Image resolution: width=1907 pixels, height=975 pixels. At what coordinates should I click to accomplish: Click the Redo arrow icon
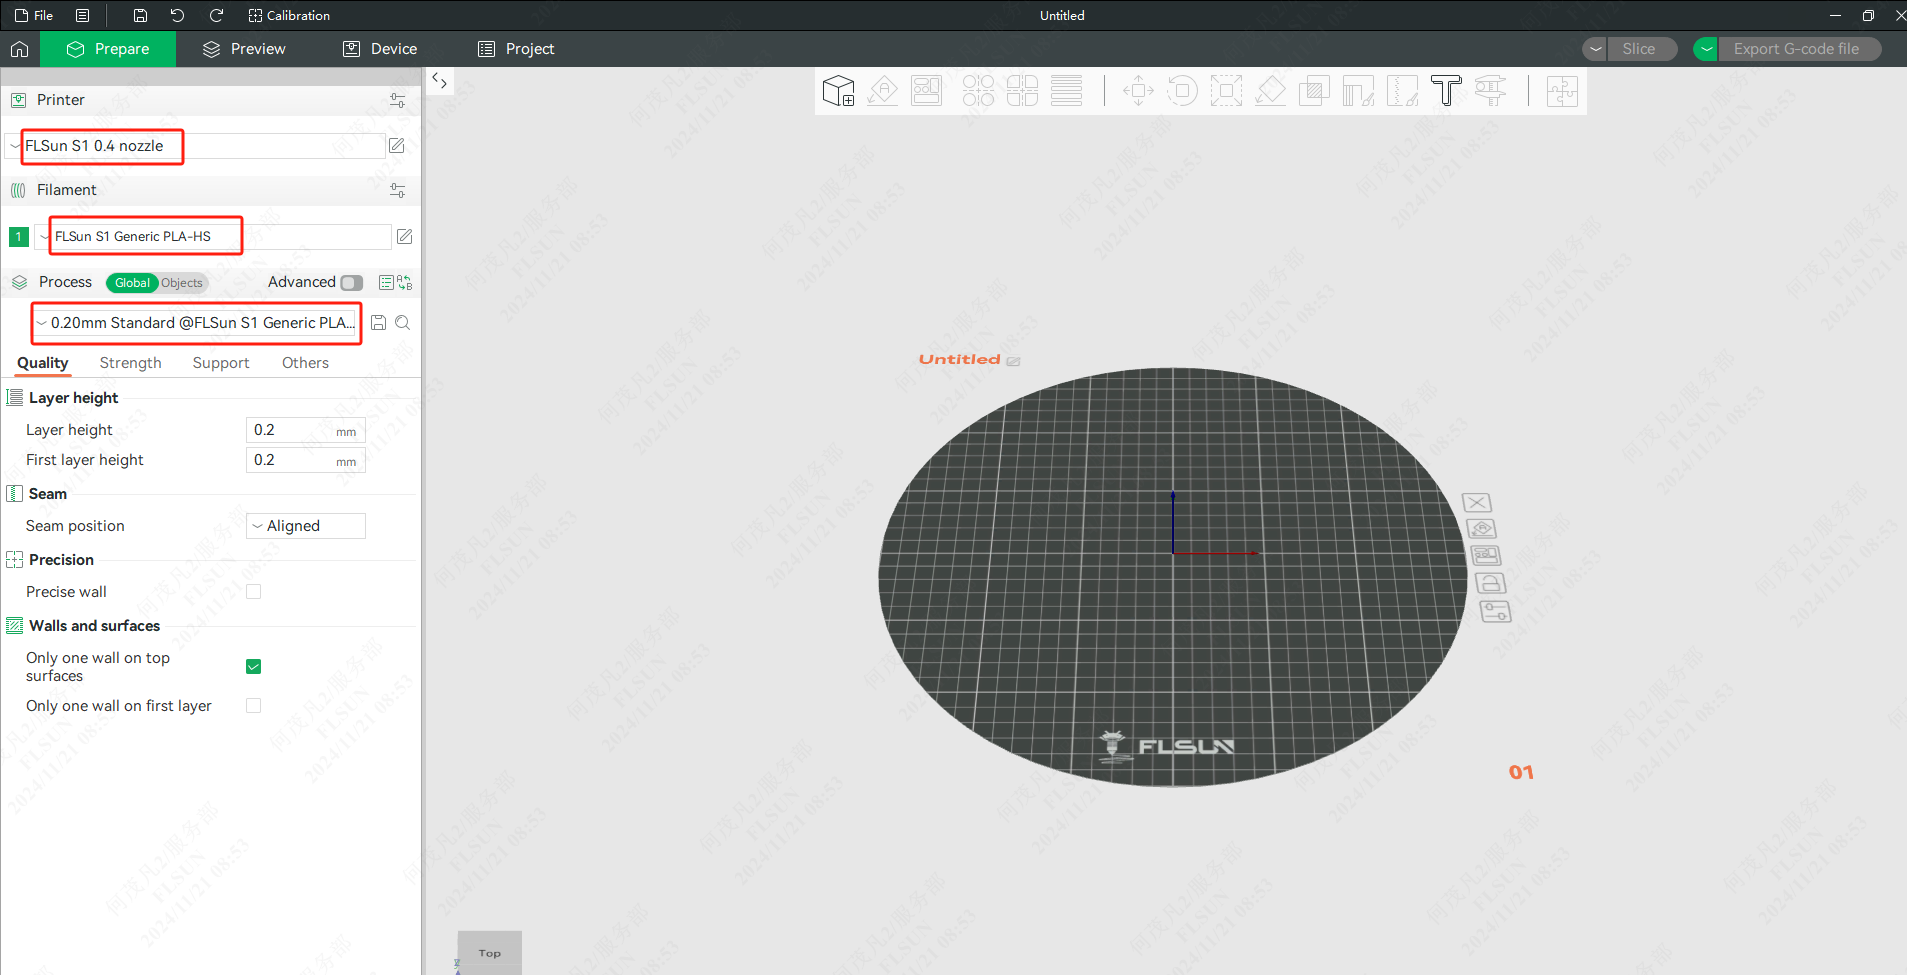tap(216, 15)
